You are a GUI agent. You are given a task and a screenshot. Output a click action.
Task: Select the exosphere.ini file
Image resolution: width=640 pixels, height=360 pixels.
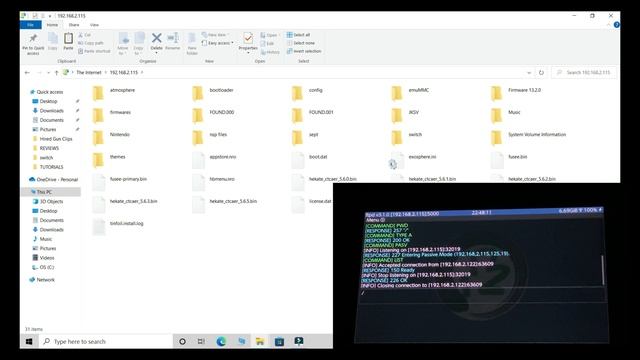pyautogui.click(x=413, y=160)
